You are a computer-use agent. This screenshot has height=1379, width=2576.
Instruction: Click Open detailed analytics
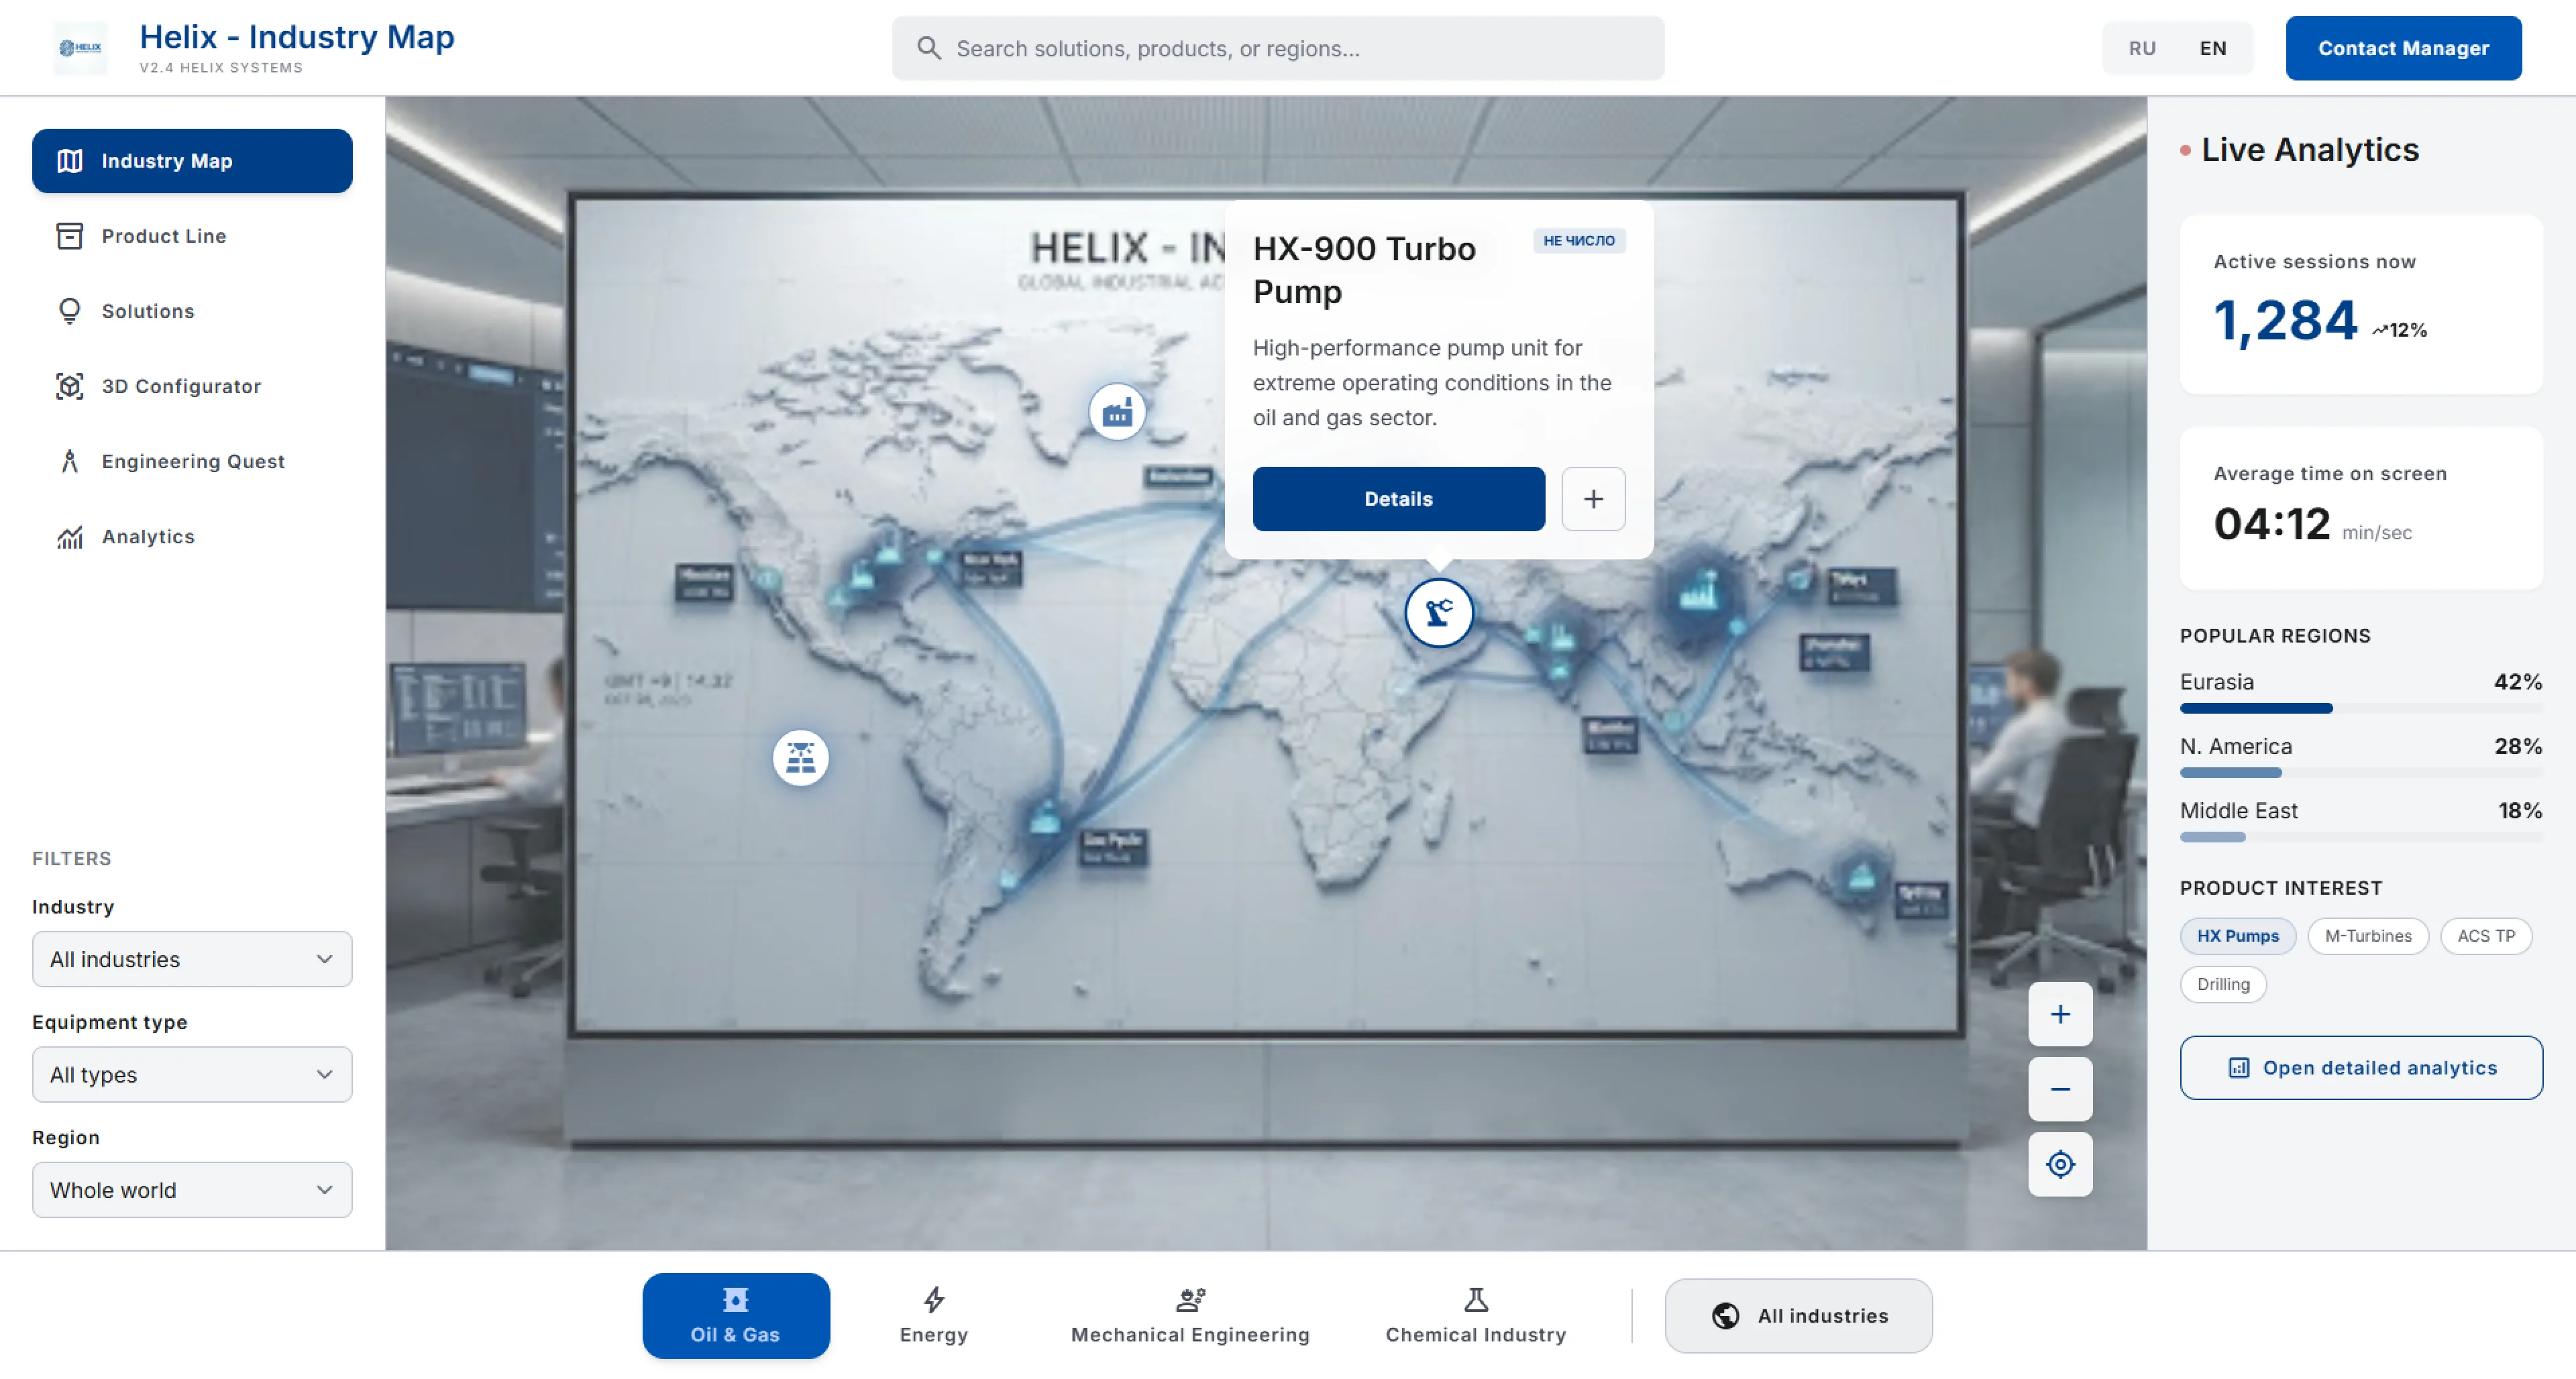(2361, 1068)
